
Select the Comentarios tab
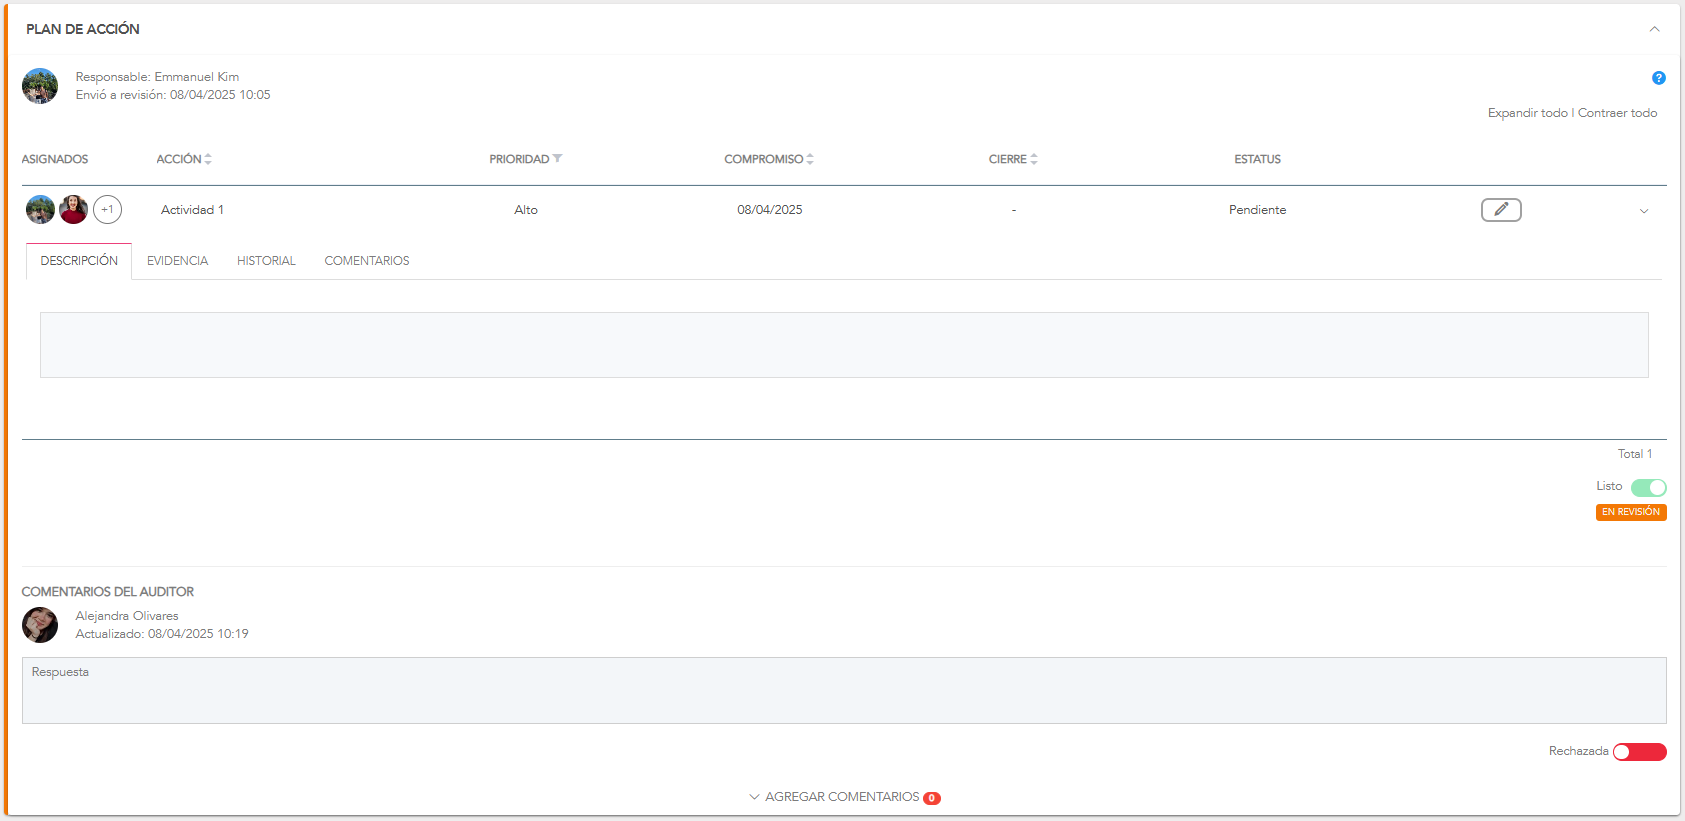pos(366,261)
